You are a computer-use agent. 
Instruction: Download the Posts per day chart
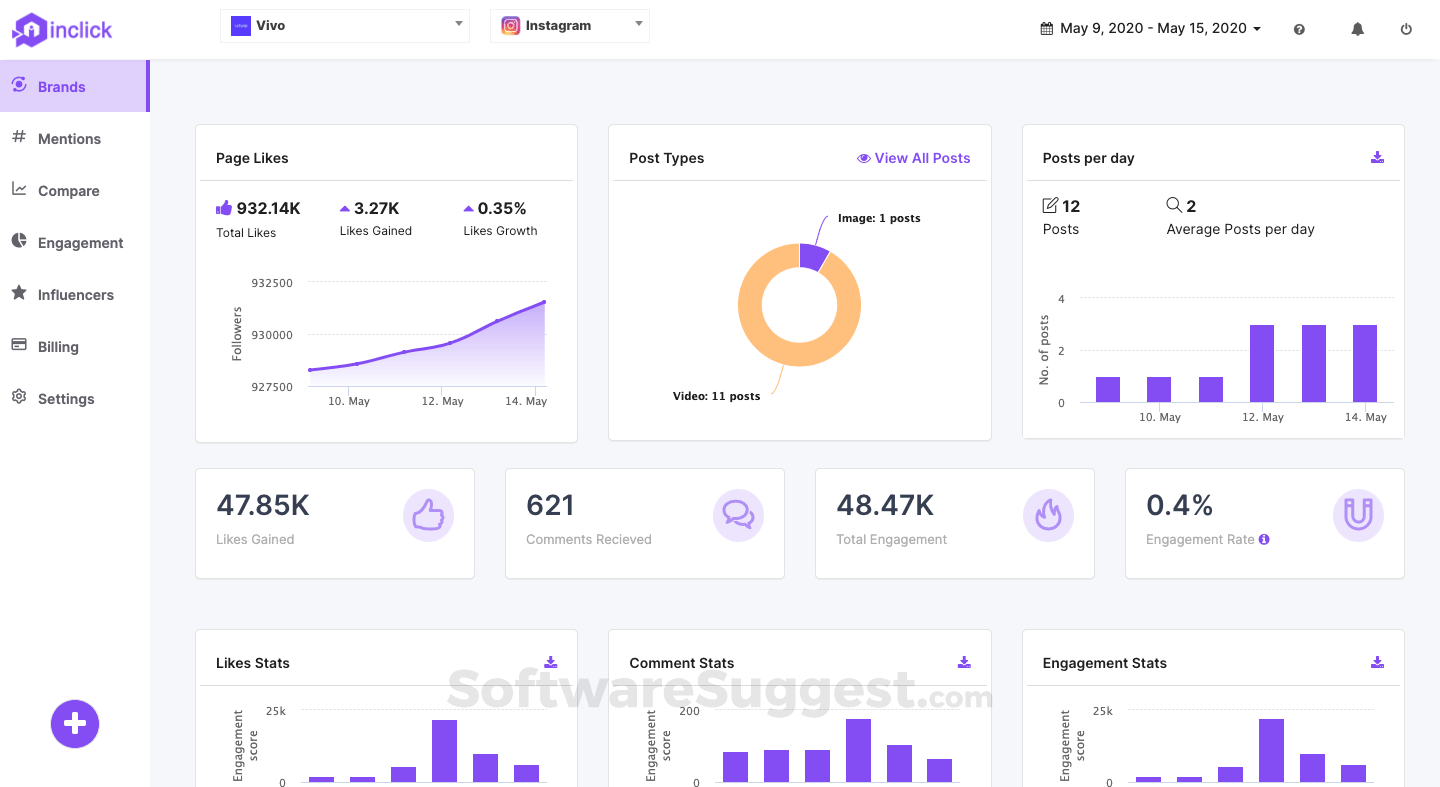(x=1377, y=157)
